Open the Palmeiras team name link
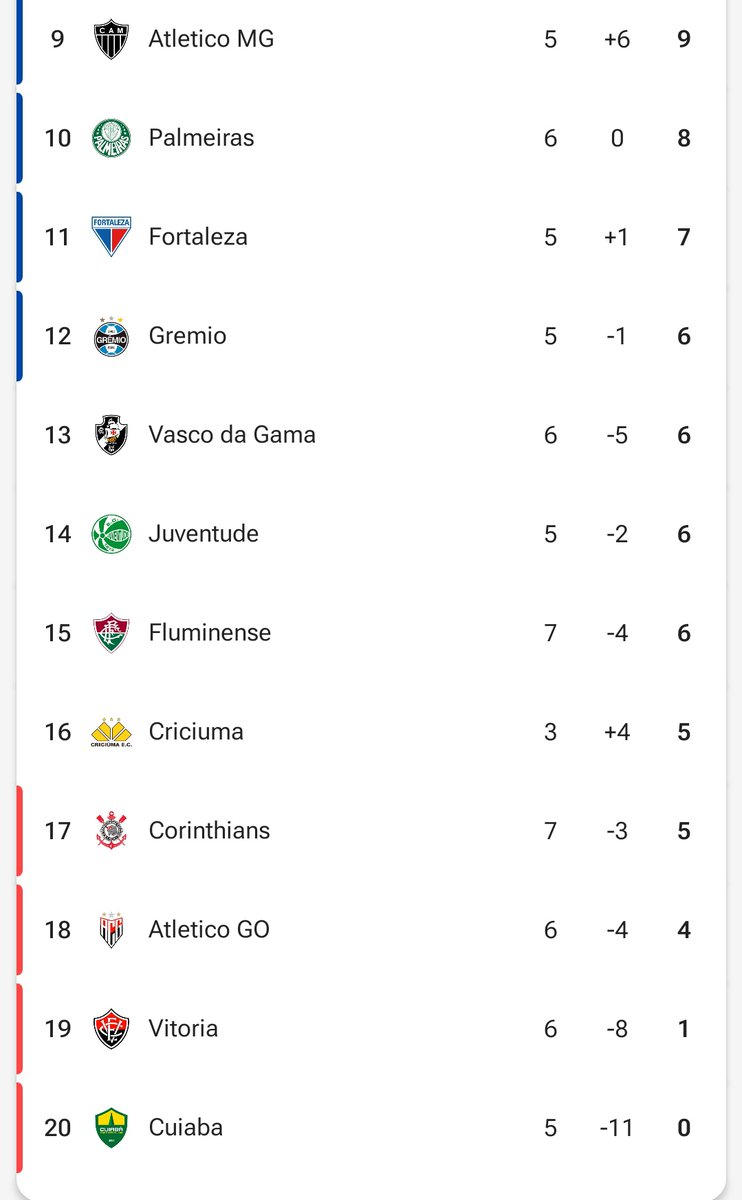This screenshot has height=1200, width=742. [201, 138]
